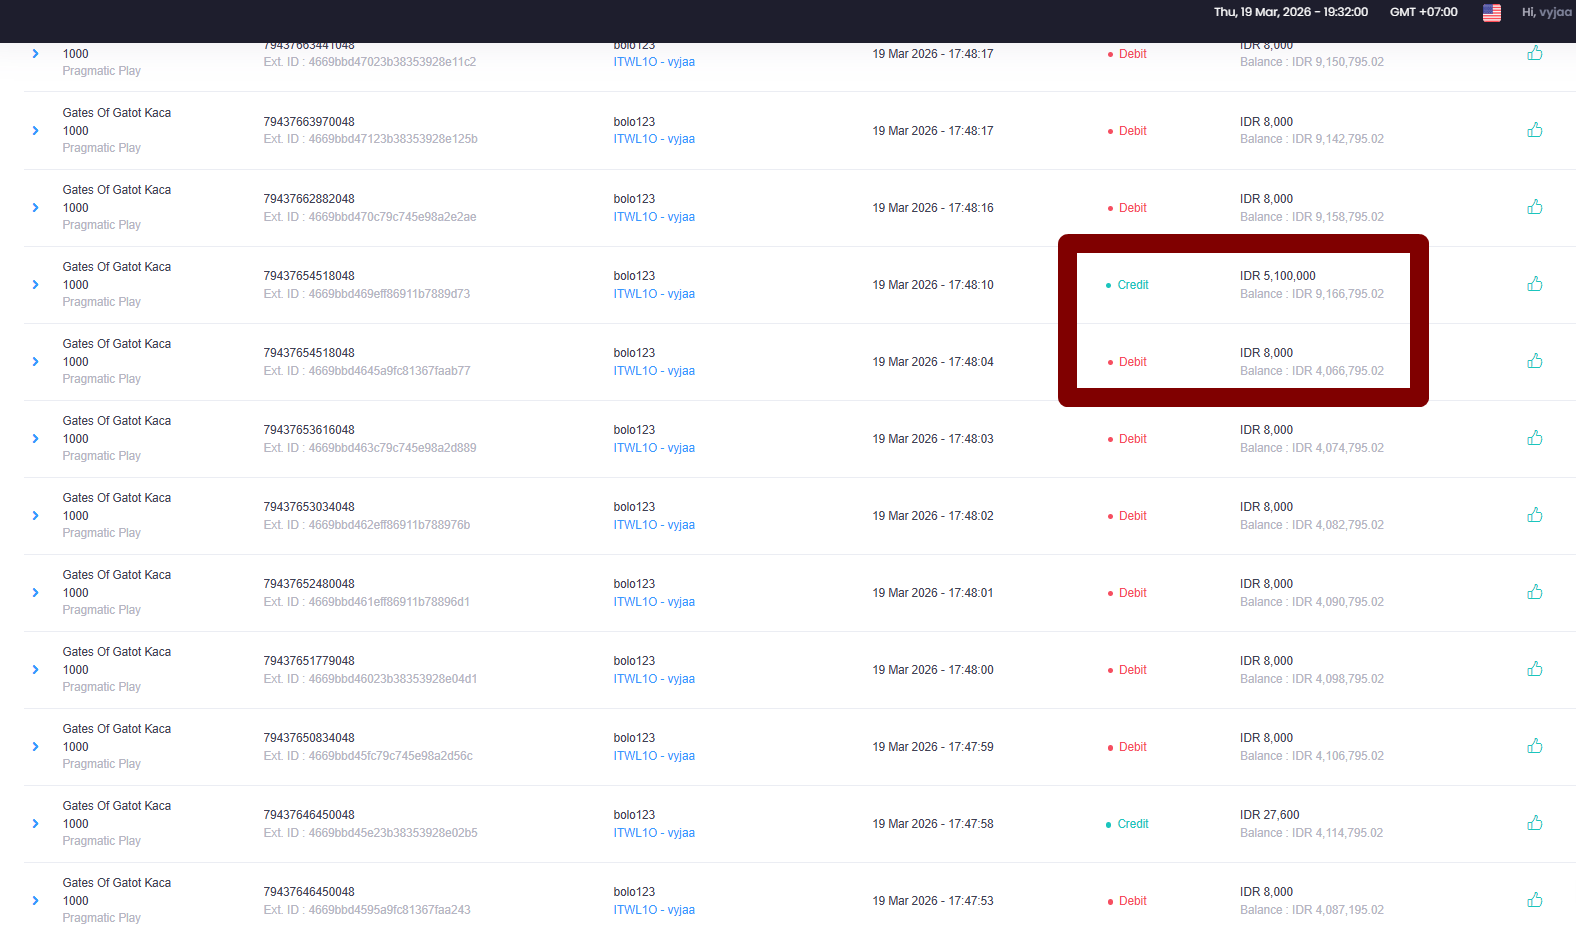1576x929 pixels.
Task: Click thumbs-up icon for the 17:48:02 transaction
Action: point(1535,515)
